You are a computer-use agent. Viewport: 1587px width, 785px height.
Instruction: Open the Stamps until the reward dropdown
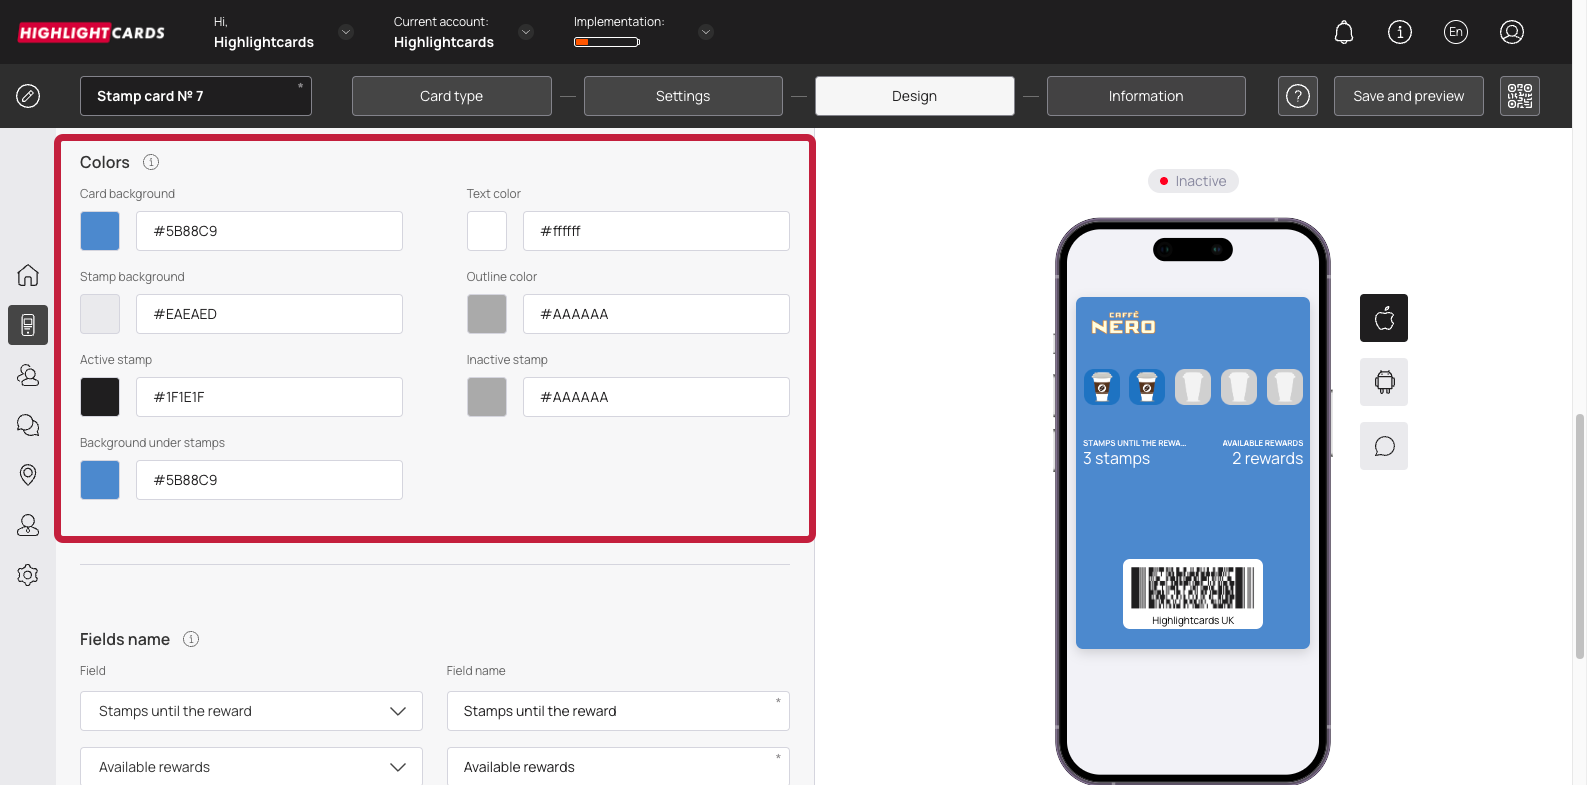pos(251,711)
